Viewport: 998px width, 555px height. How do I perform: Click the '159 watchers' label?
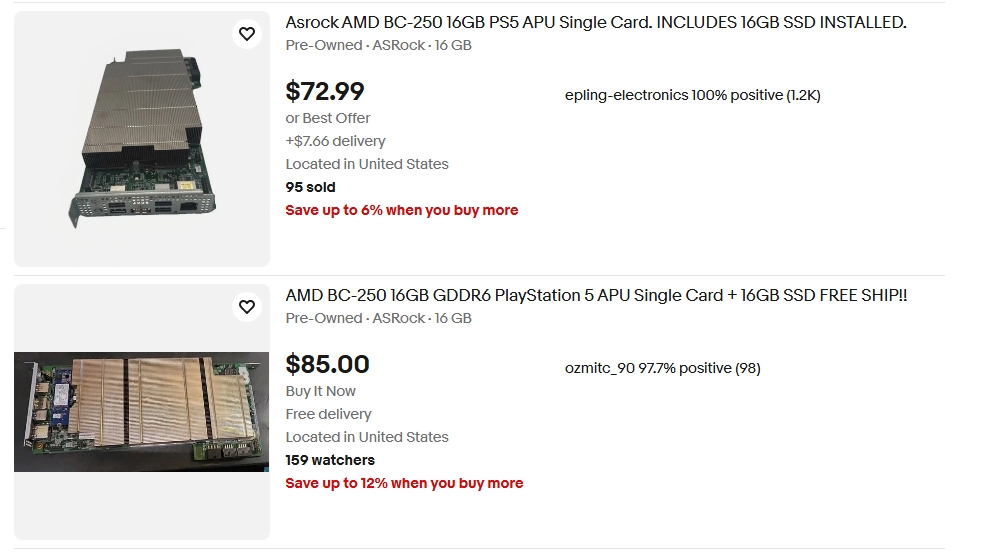pos(330,460)
